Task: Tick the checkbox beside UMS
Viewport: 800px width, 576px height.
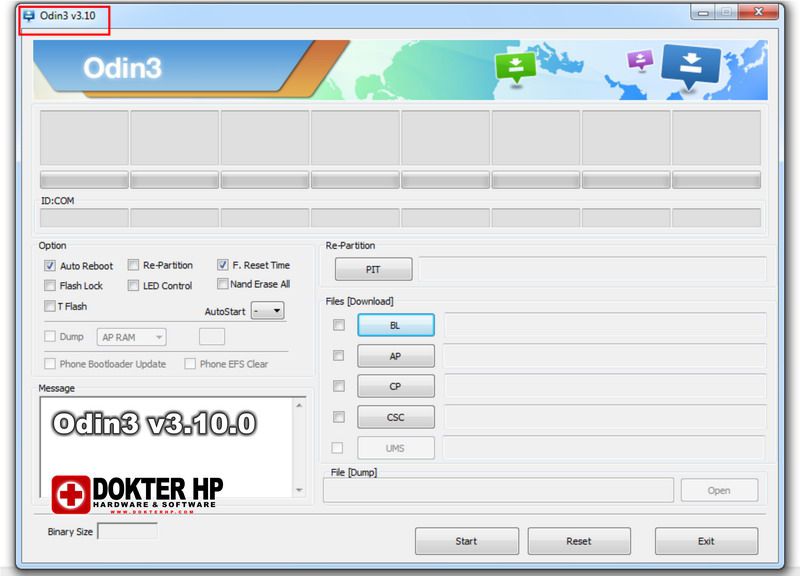Action: [x=337, y=448]
